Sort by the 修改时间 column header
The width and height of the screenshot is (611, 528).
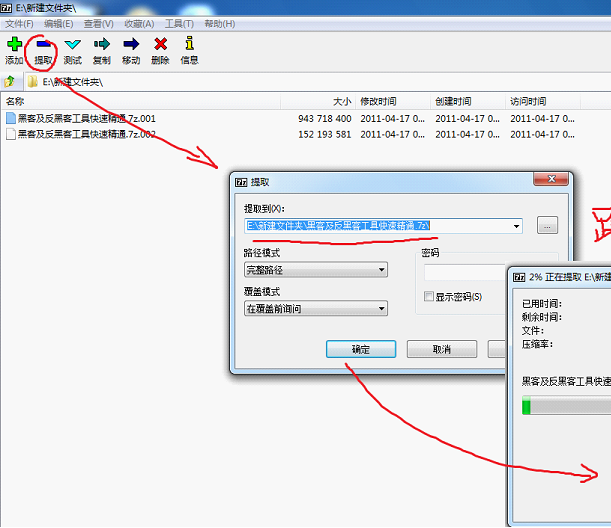click(393, 102)
